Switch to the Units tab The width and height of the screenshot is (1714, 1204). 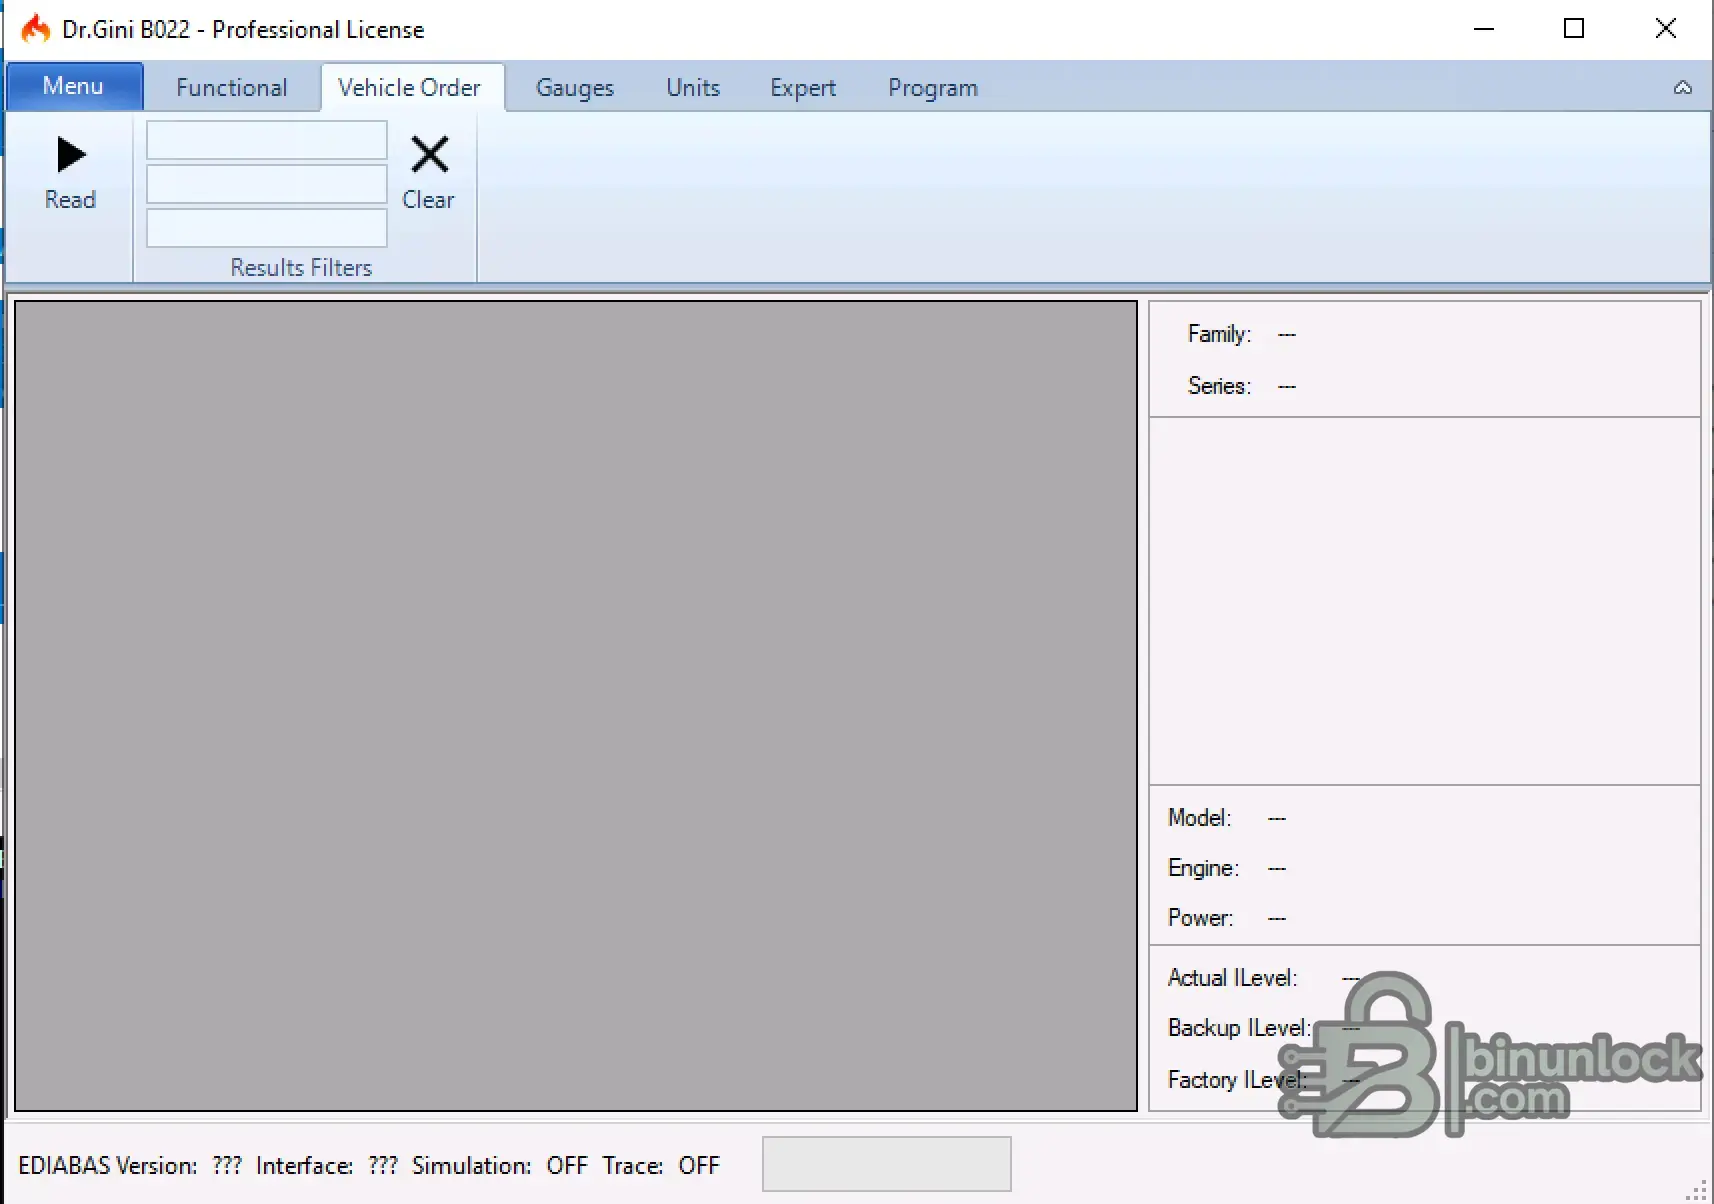click(693, 88)
